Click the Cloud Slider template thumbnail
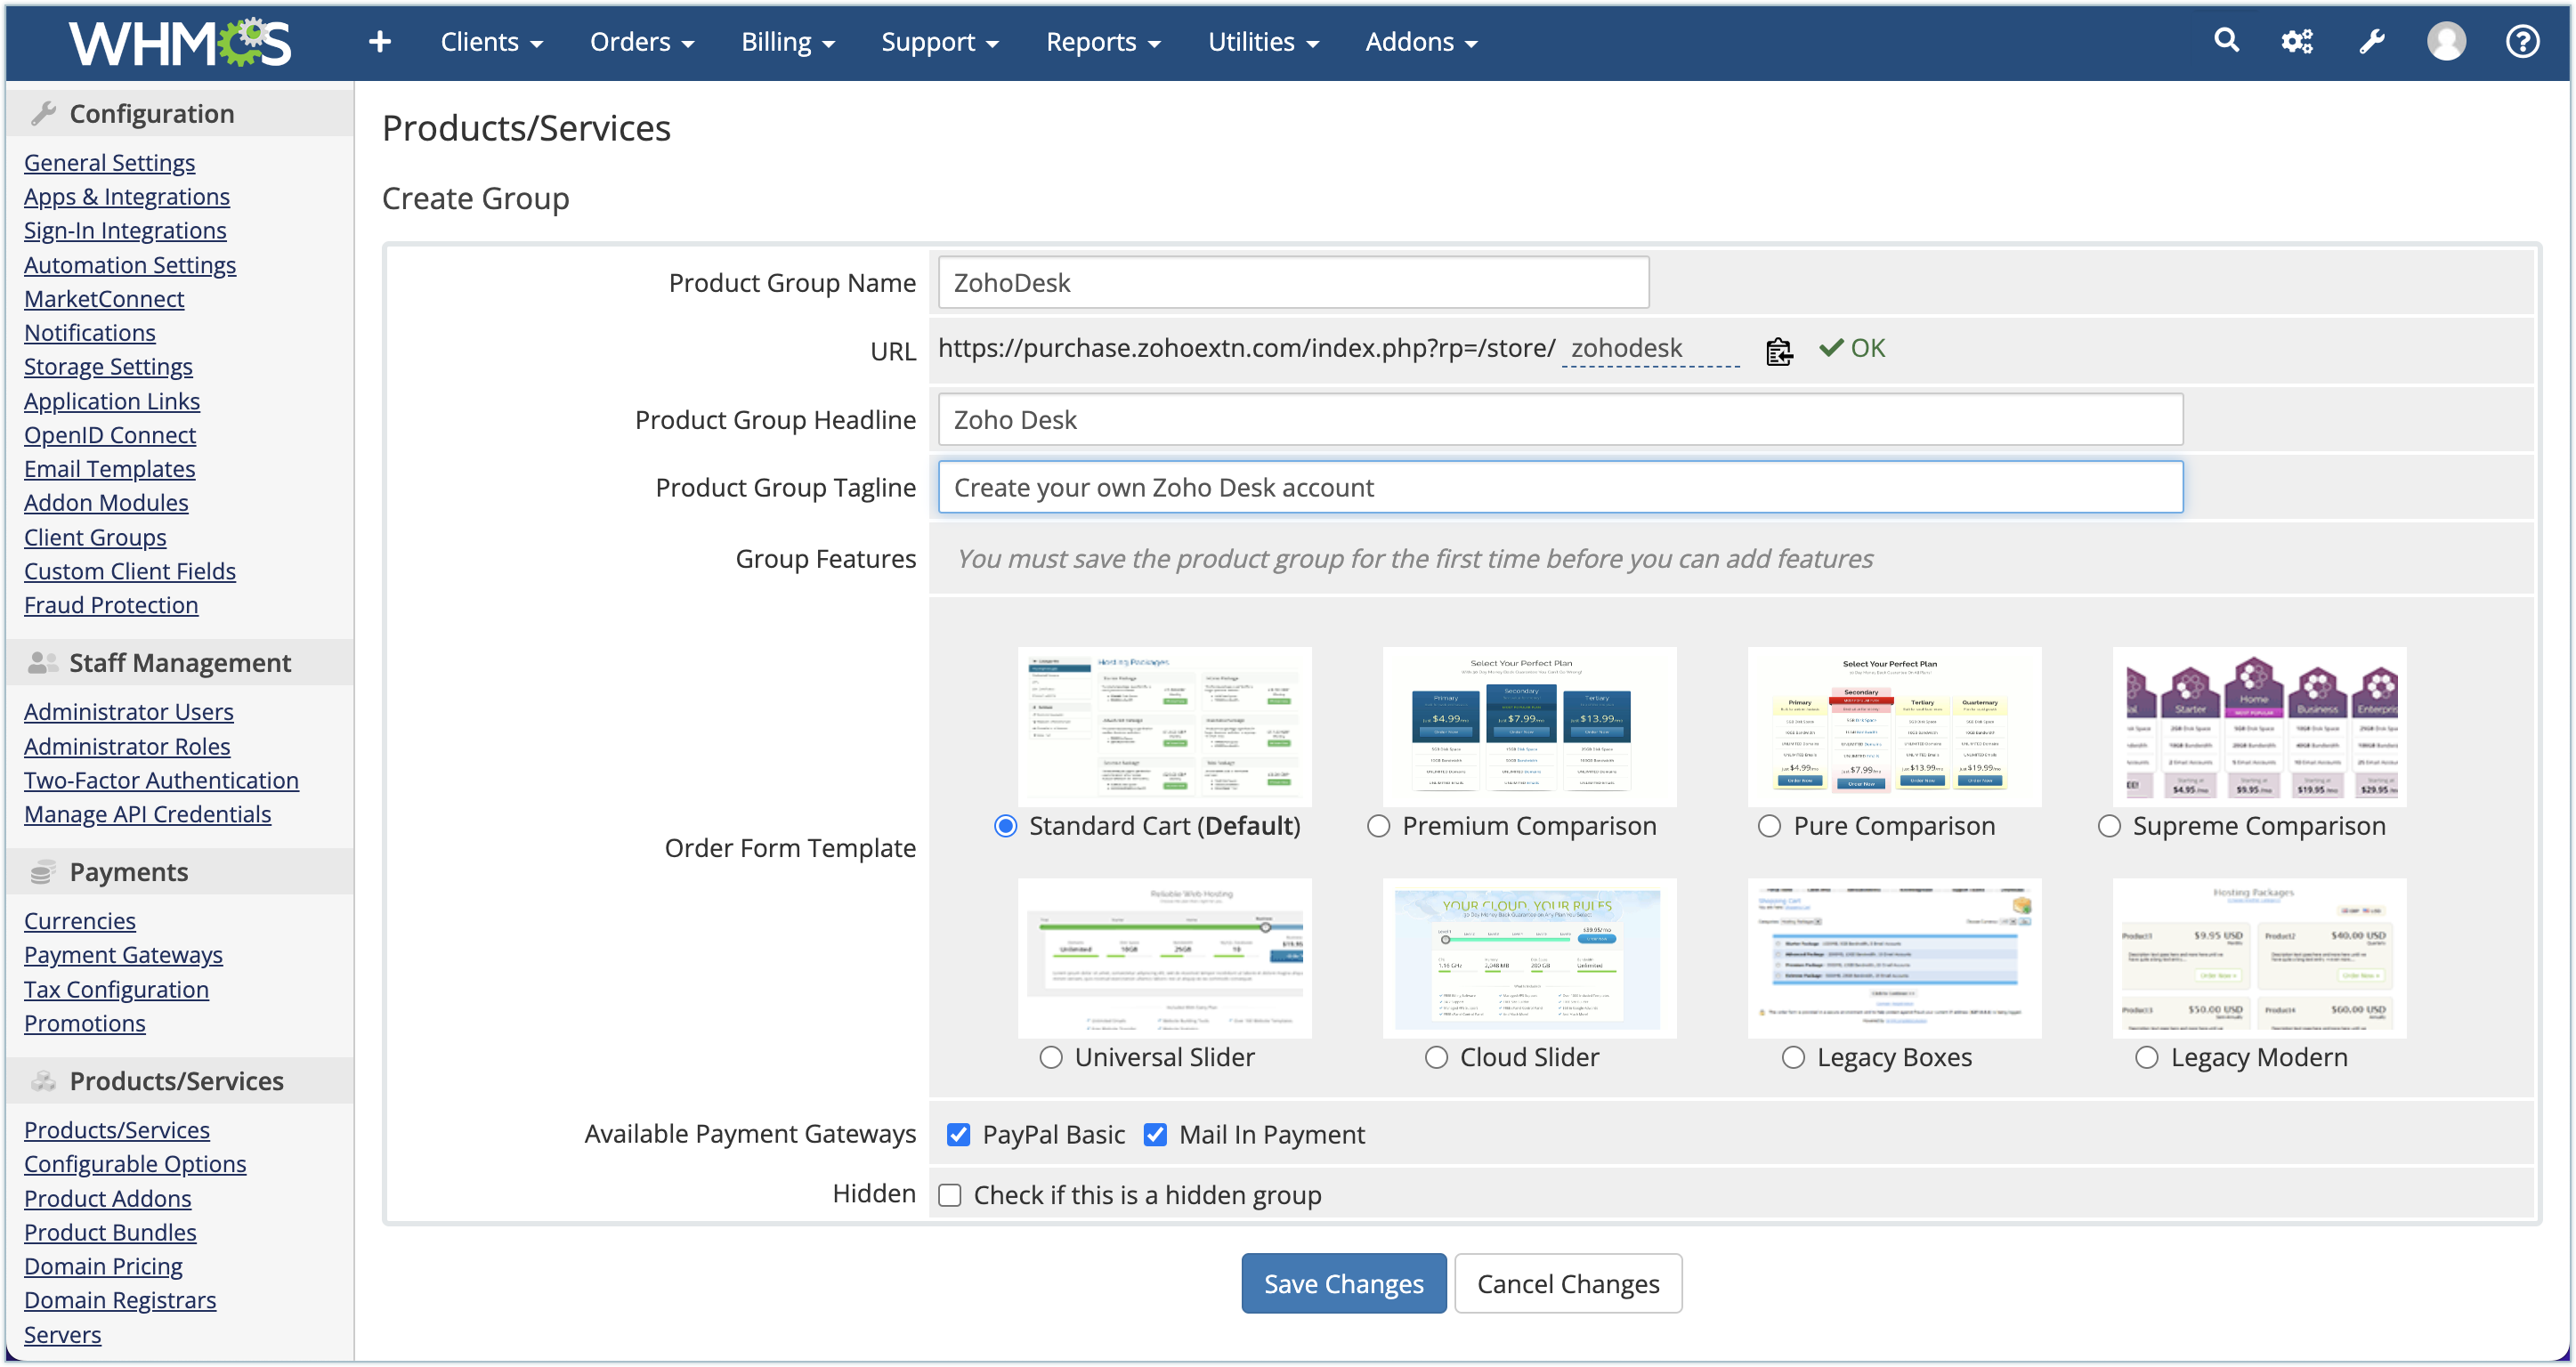Image resolution: width=2576 pixels, height=1367 pixels. (1529, 958)
